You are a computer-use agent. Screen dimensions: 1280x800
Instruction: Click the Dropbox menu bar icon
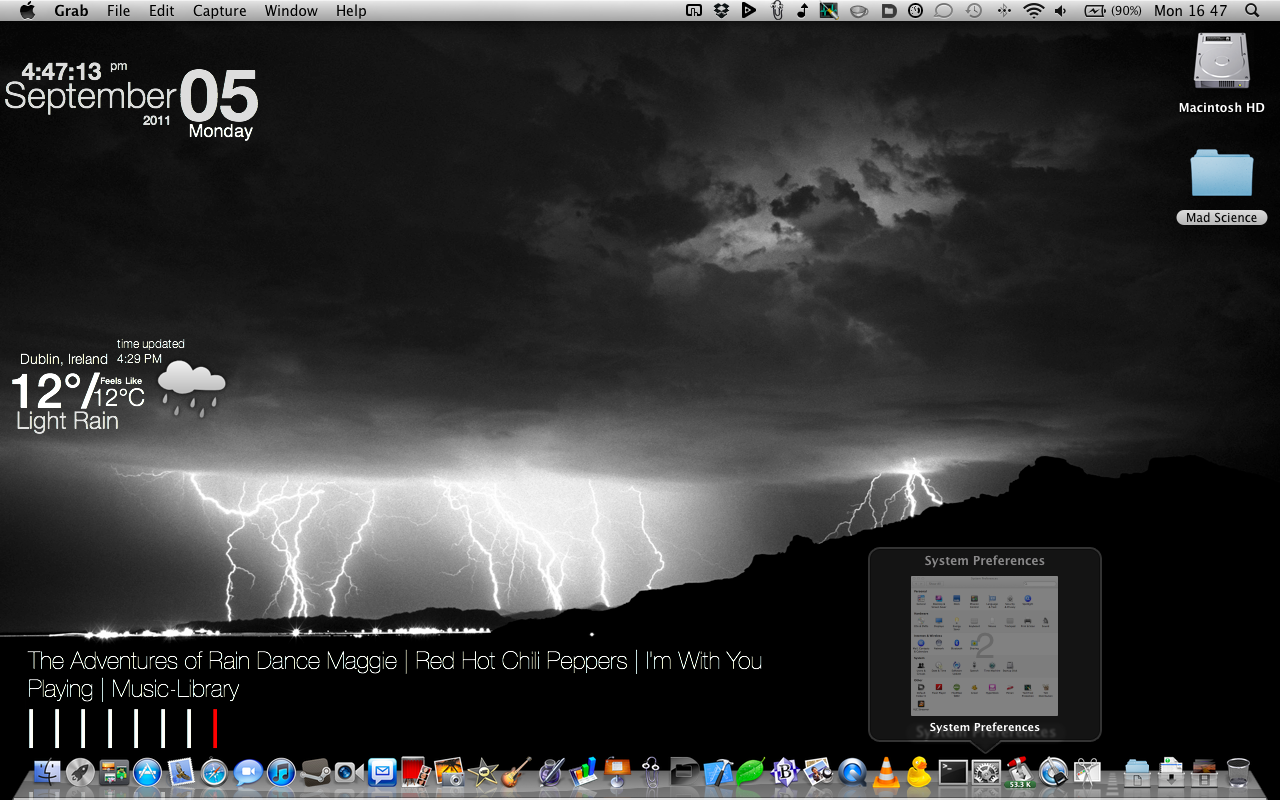click(720, 11)
